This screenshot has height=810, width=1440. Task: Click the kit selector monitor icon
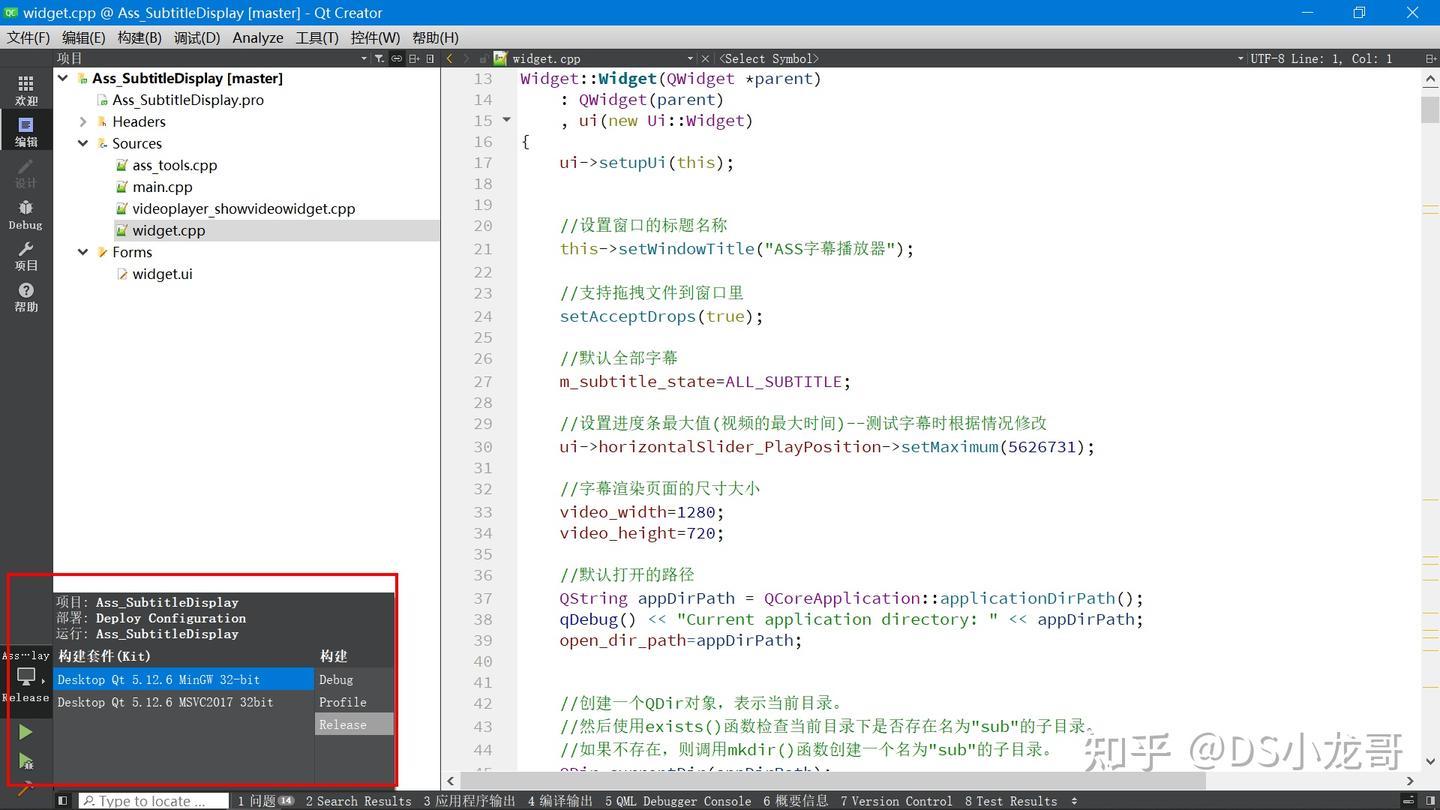pos(26,677)
